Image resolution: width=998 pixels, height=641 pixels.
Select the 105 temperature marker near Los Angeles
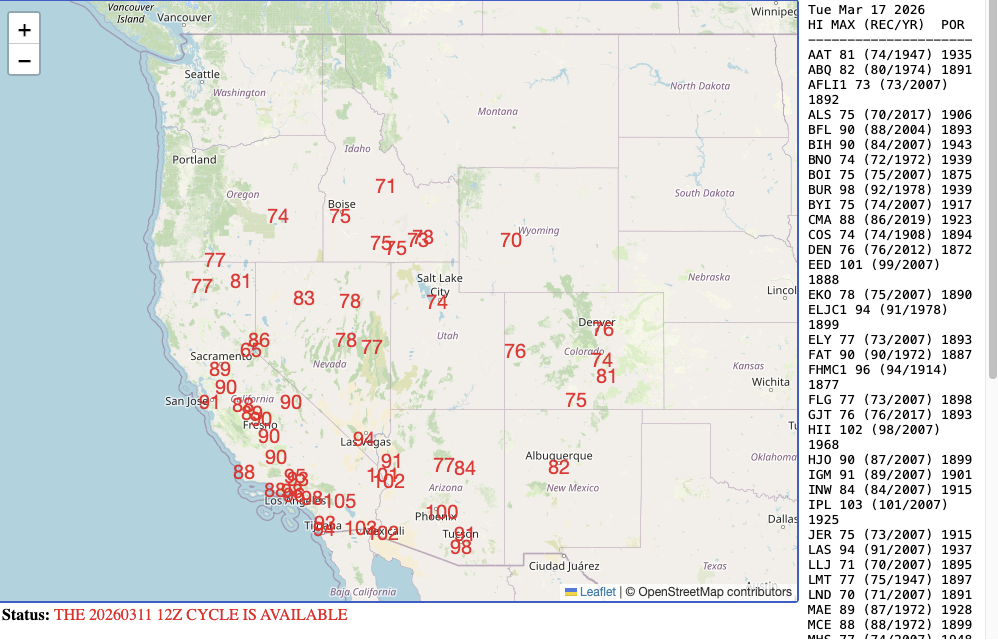tap(341, 500)
